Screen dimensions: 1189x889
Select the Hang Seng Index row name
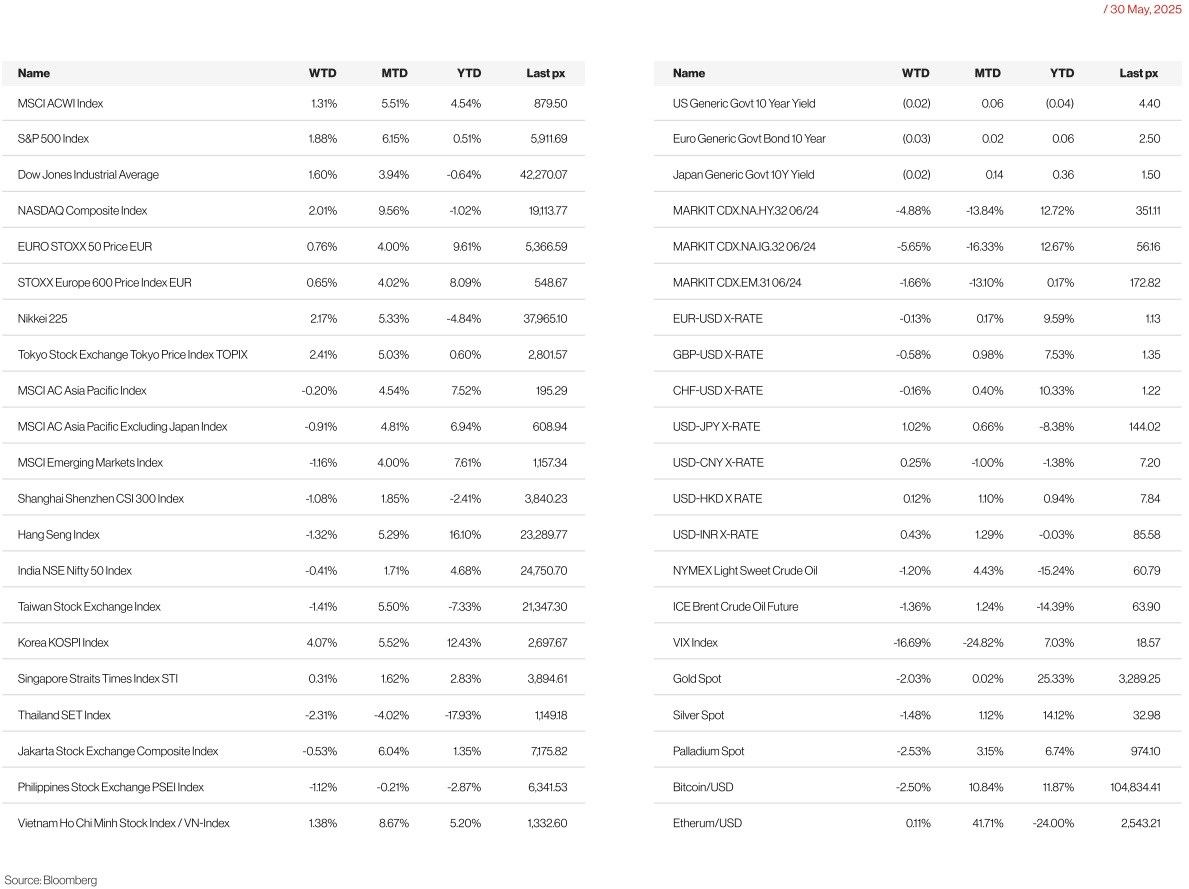tap(58, 535)
